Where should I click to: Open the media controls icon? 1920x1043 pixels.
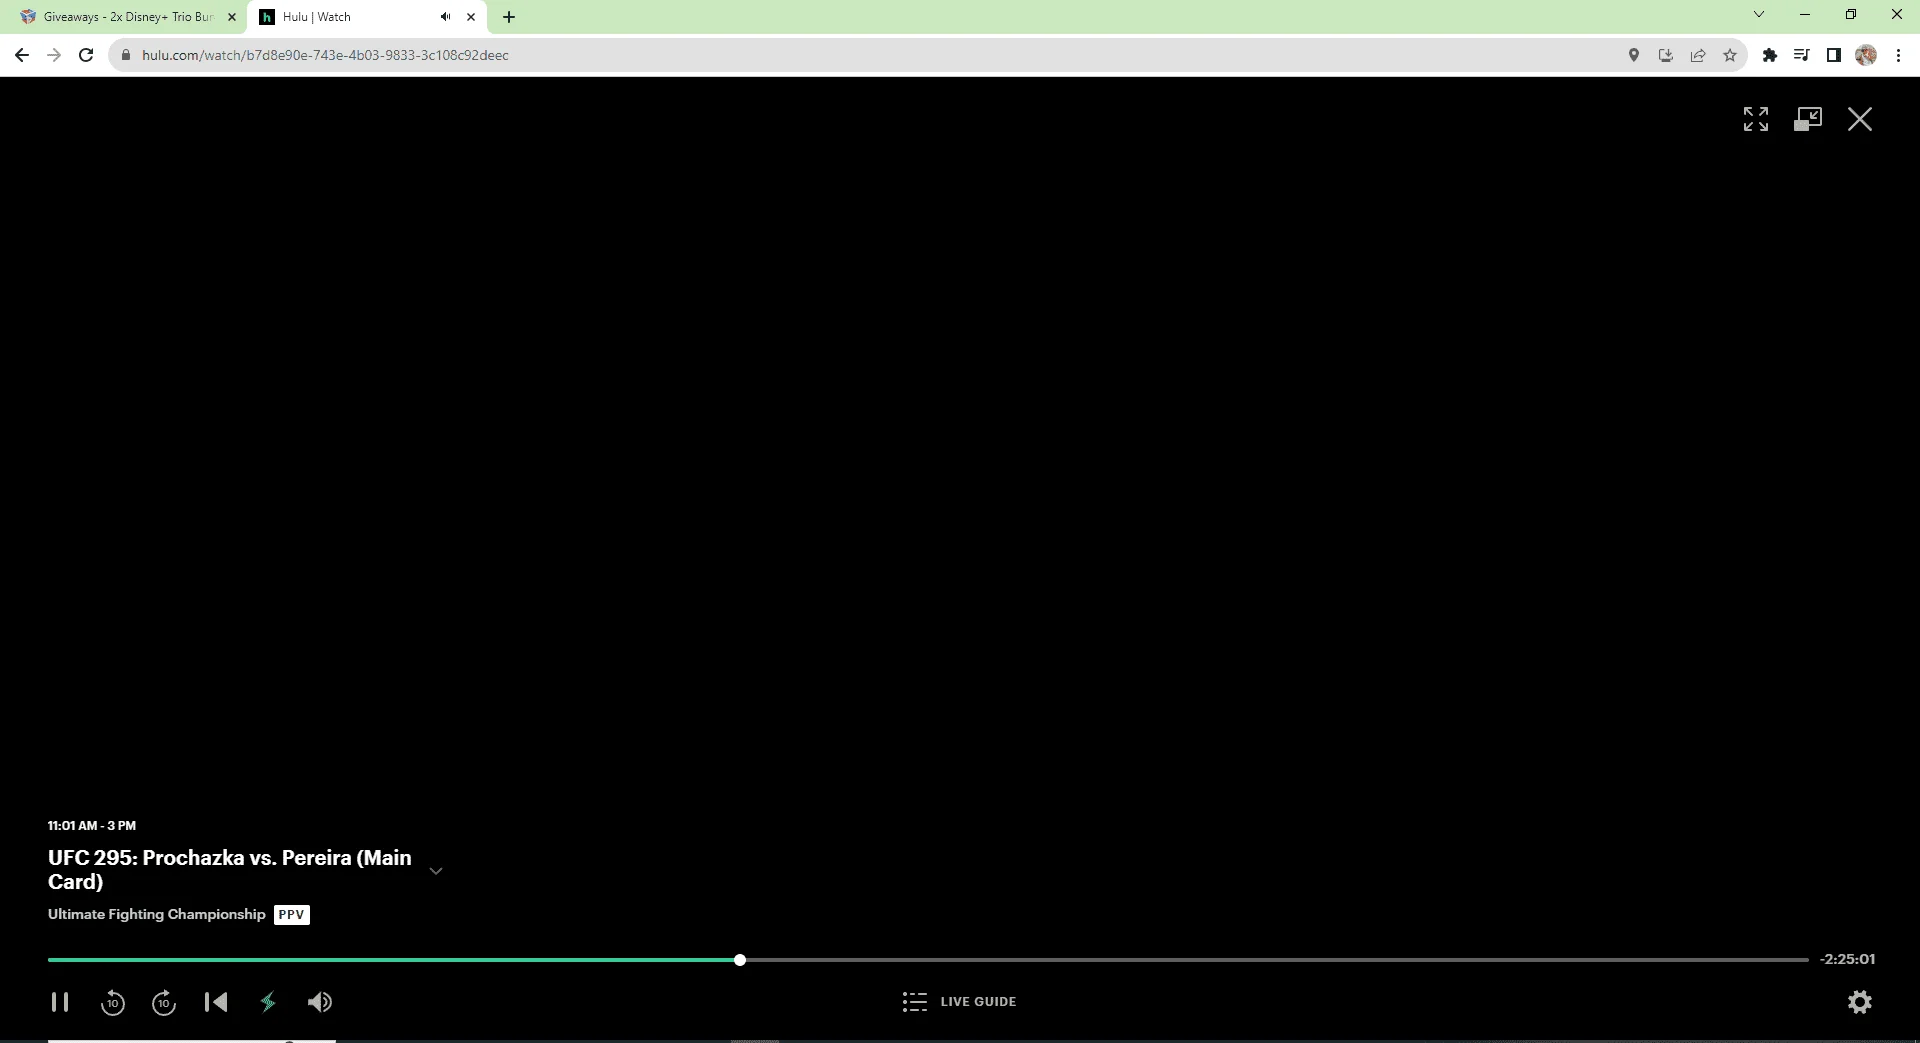[1802, 55]
